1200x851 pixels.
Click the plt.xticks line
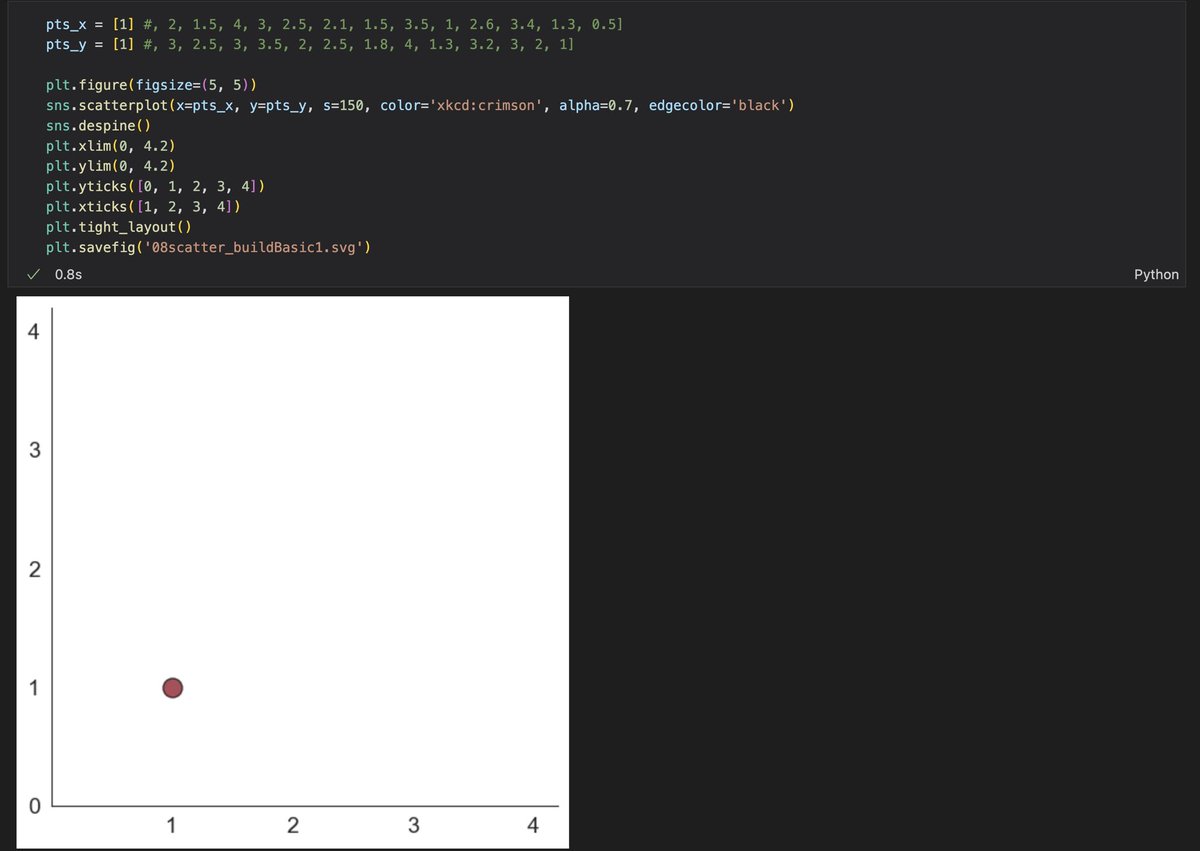tap(143, 207)
